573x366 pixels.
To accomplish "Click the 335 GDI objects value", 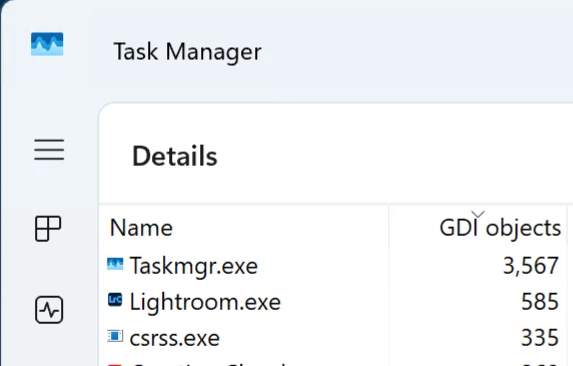I will coord(540,338).
